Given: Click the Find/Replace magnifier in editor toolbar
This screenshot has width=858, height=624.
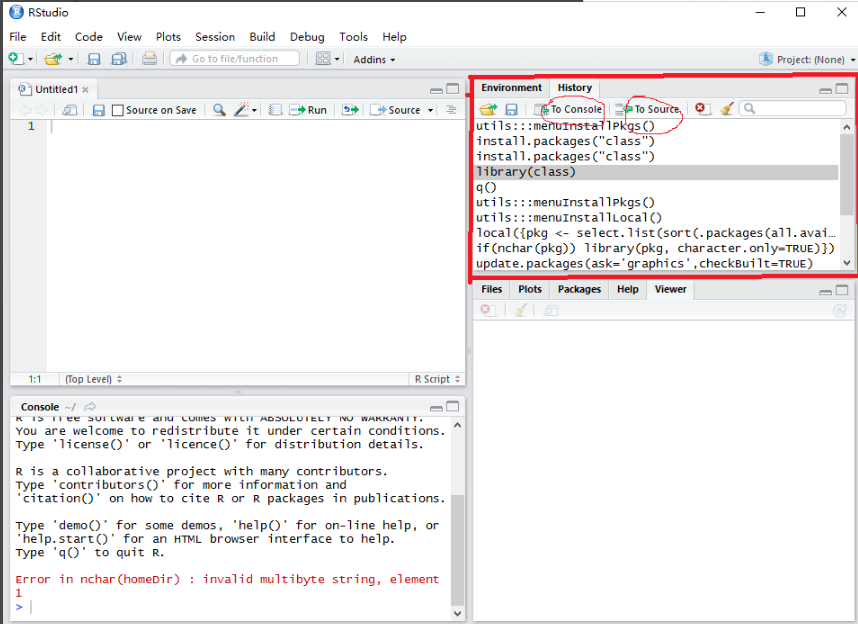Looking at the screenshot, I should 219,110.
